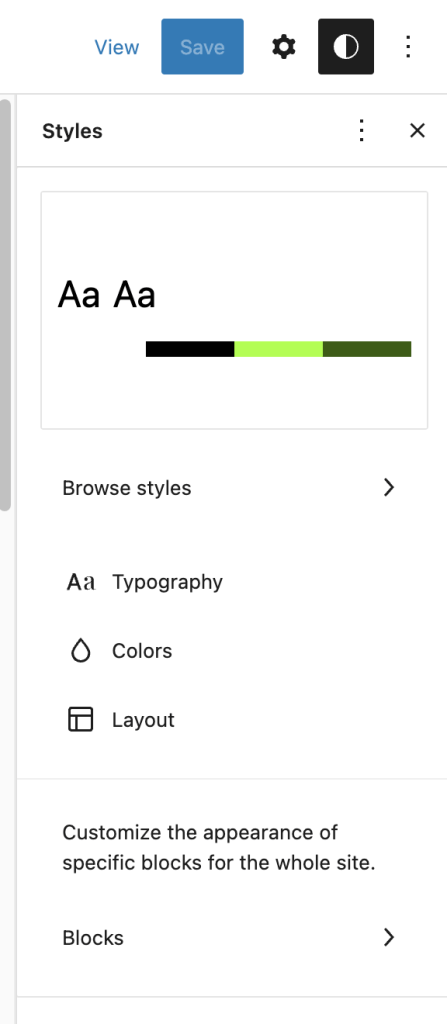This screenshot has height=1024, width=447.
Task: Open Styles panel more actions menu
Action: (x=361, y=131)
